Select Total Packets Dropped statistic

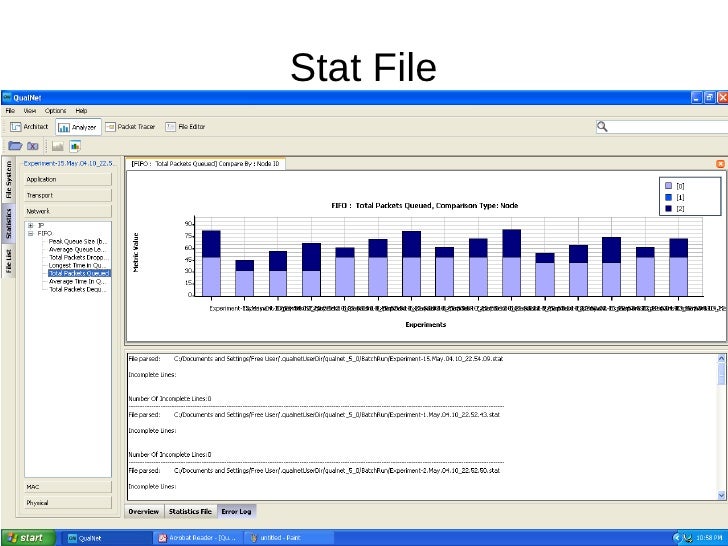click(78, 257)
